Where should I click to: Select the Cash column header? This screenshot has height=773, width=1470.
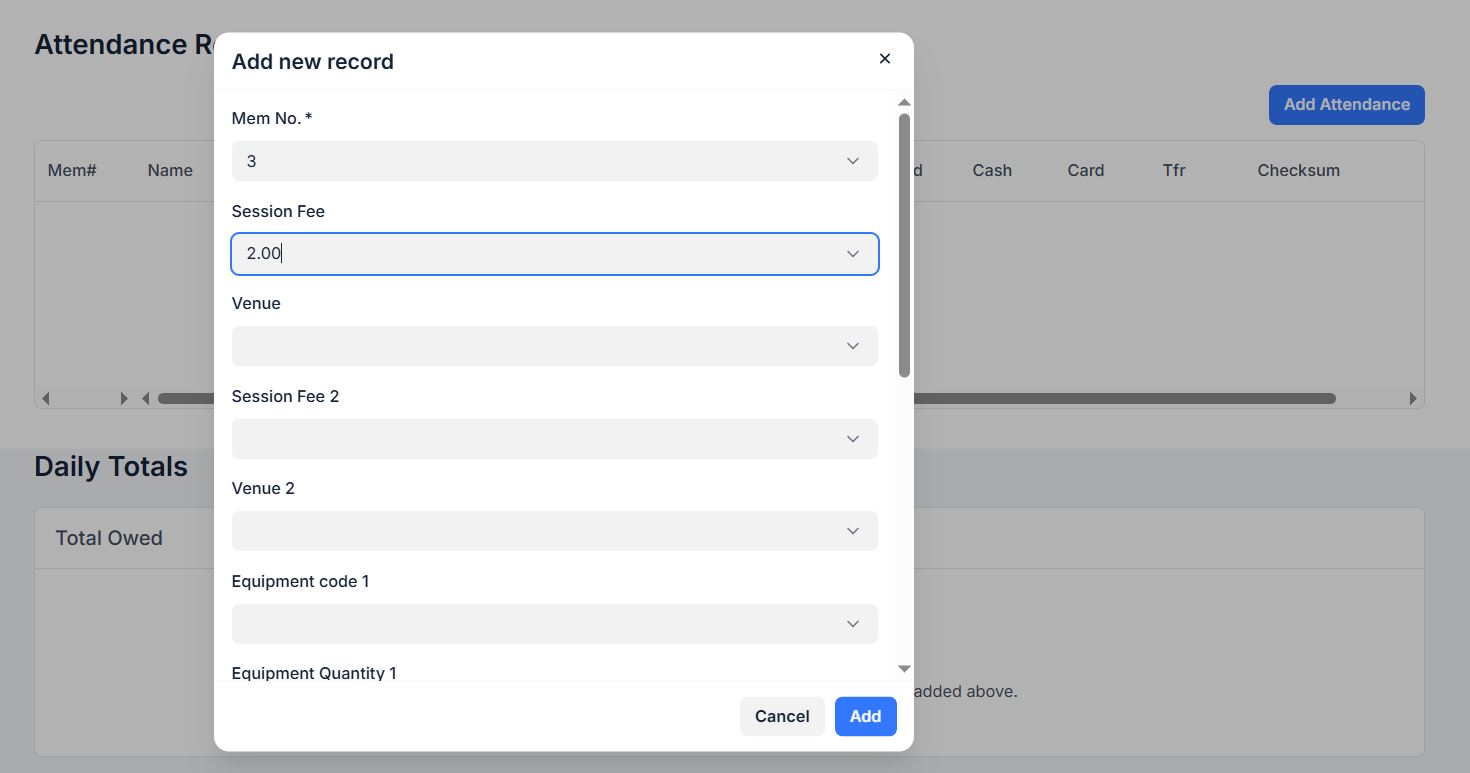coord(991,171)
